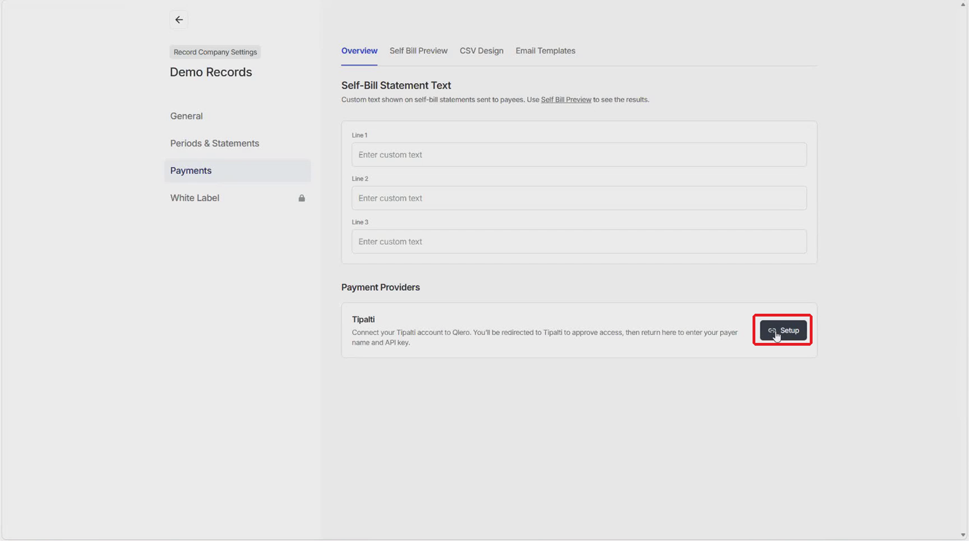Screen dimensions: 969x541
Task: Open the CSV Design tab
Action: (x=481, y=51)
